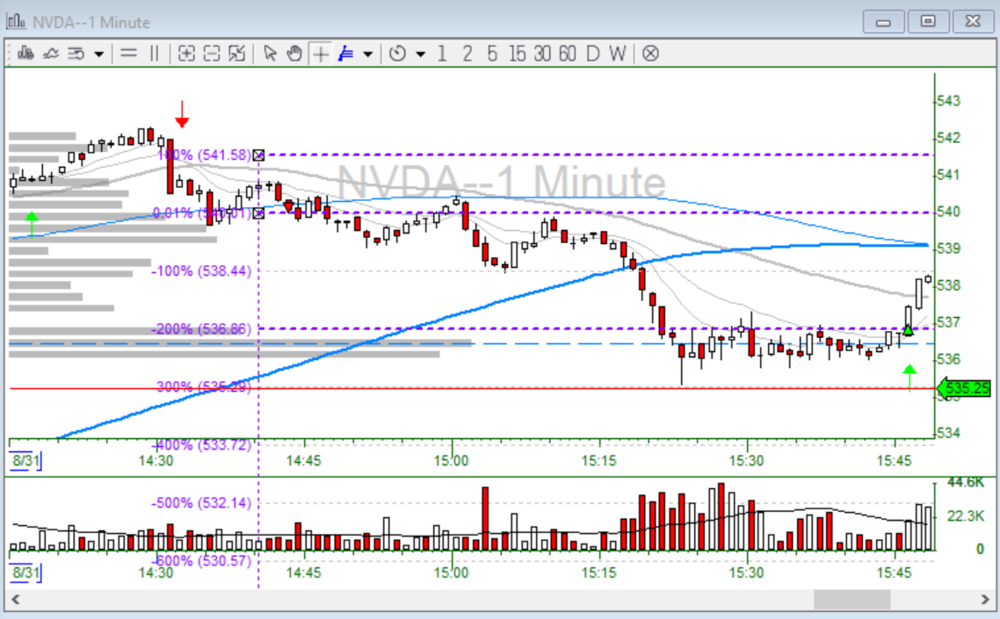Click the horizontal scrollbar thumb at the bottom

pos(851,599)
